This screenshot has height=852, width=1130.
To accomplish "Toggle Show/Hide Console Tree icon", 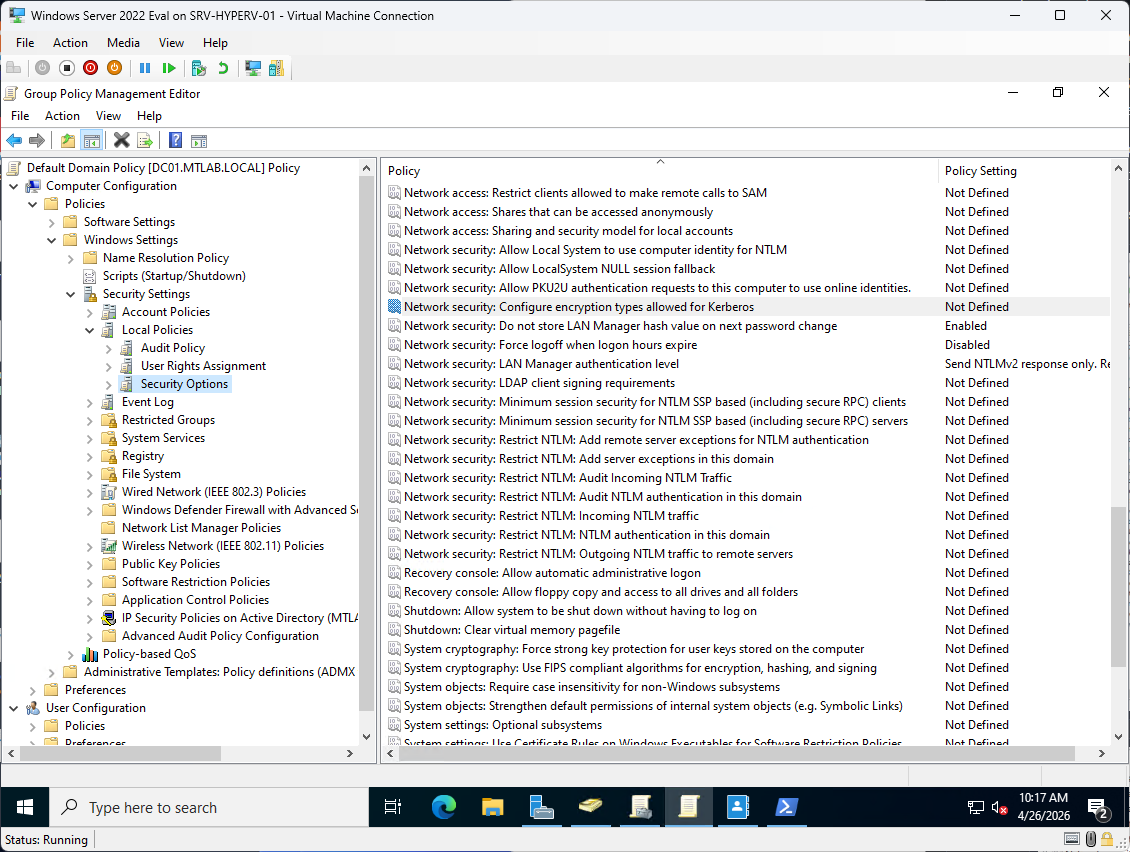I will pos(92,141).
